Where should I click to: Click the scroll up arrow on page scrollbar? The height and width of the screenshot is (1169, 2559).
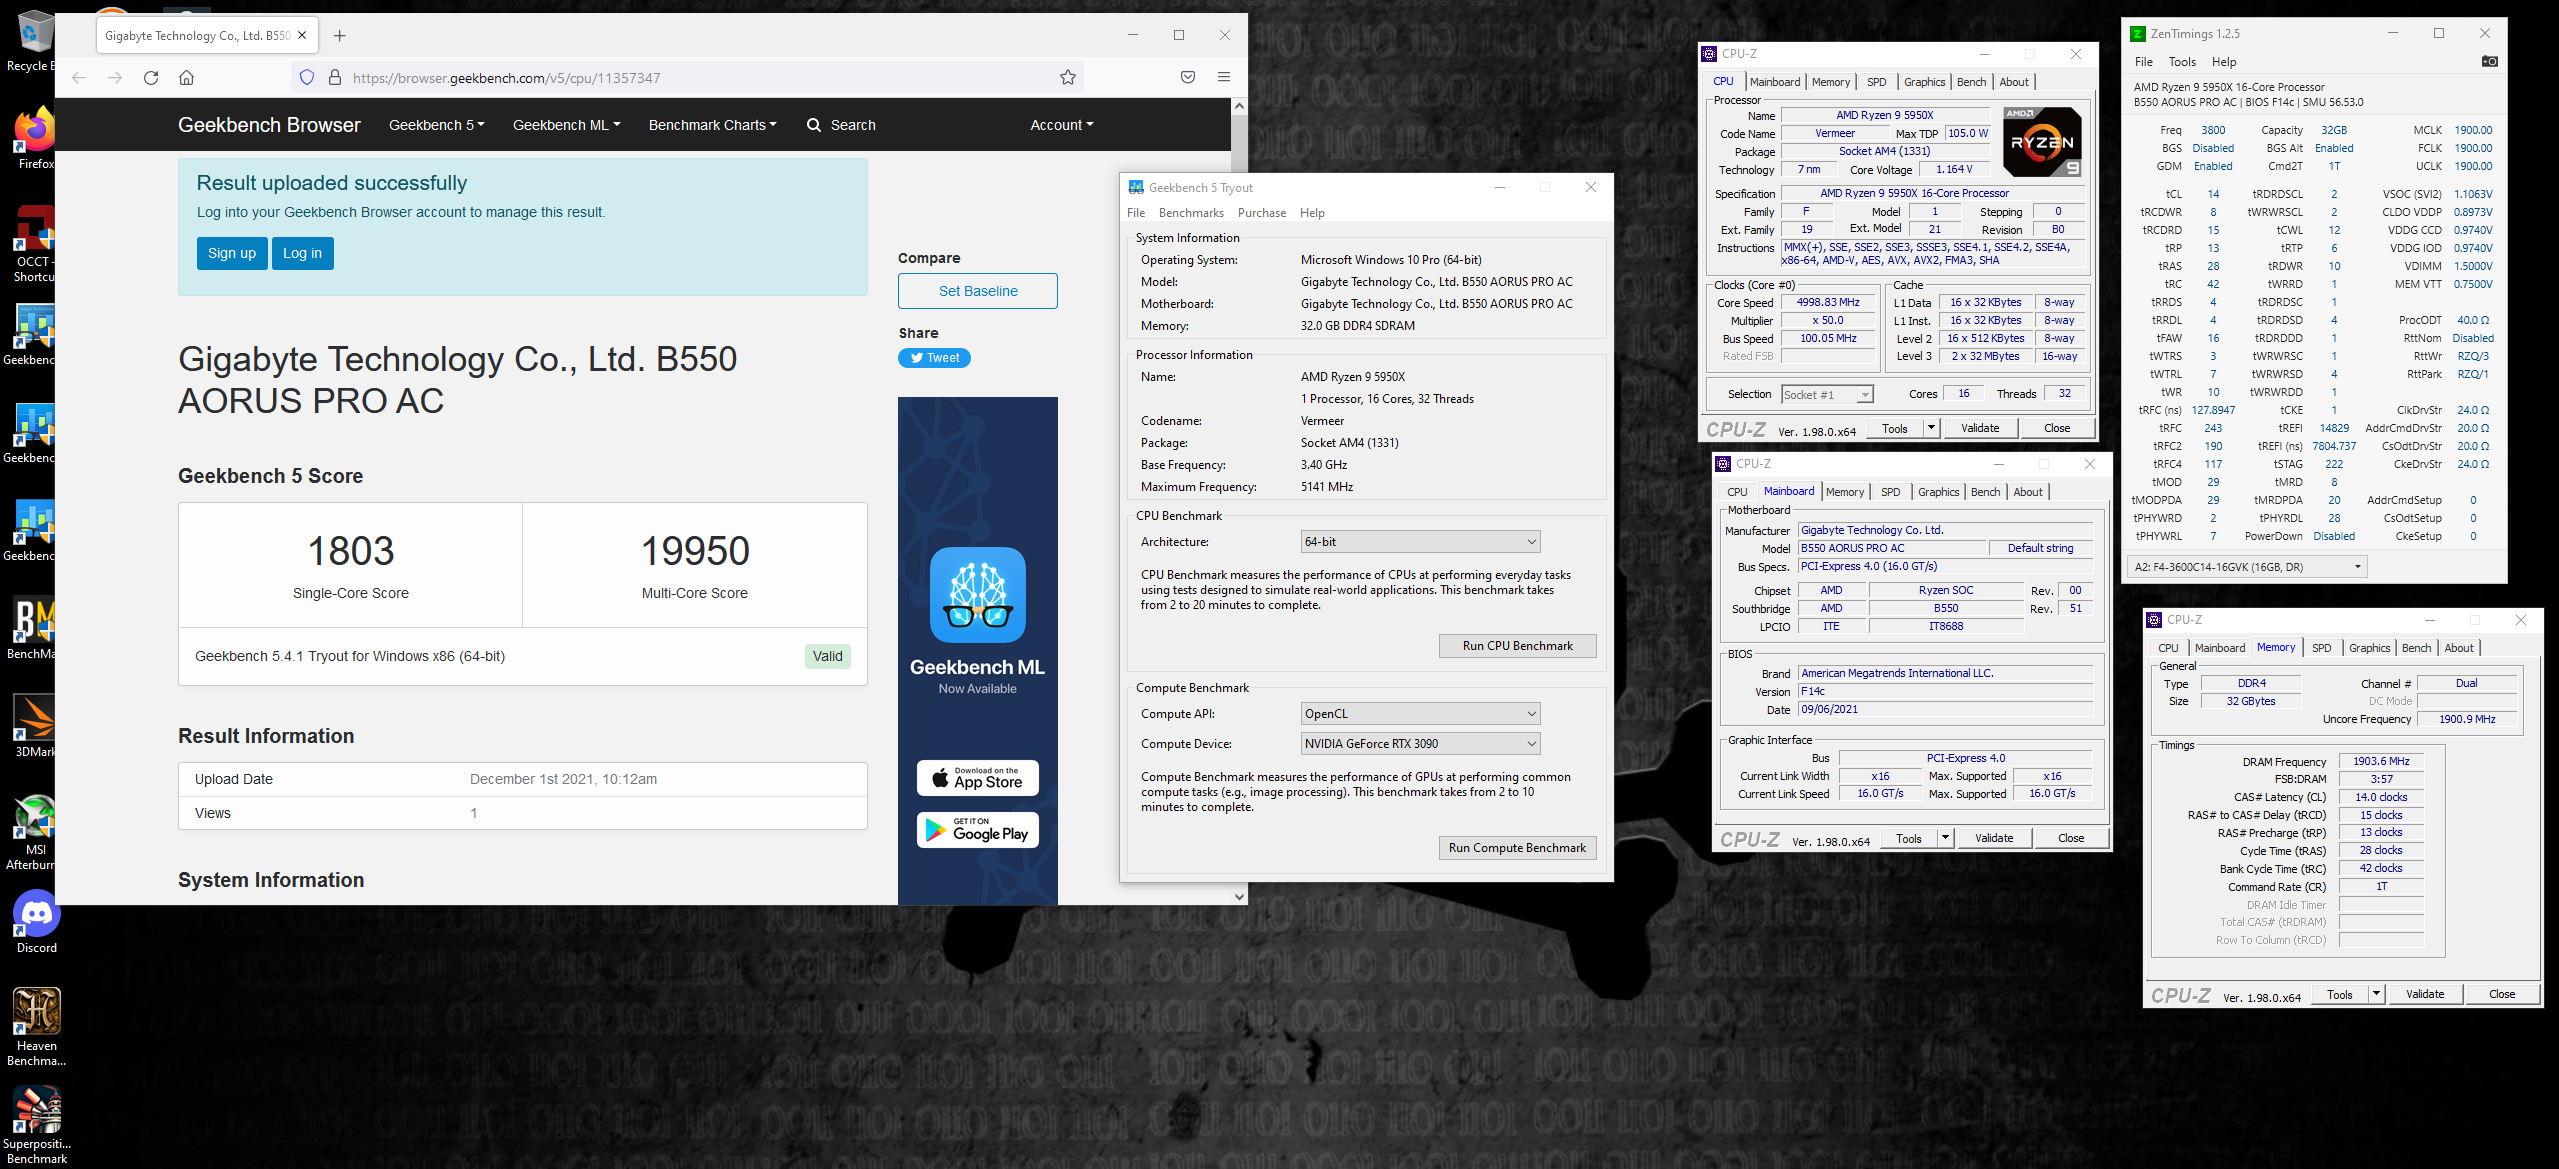(1239, 106)
